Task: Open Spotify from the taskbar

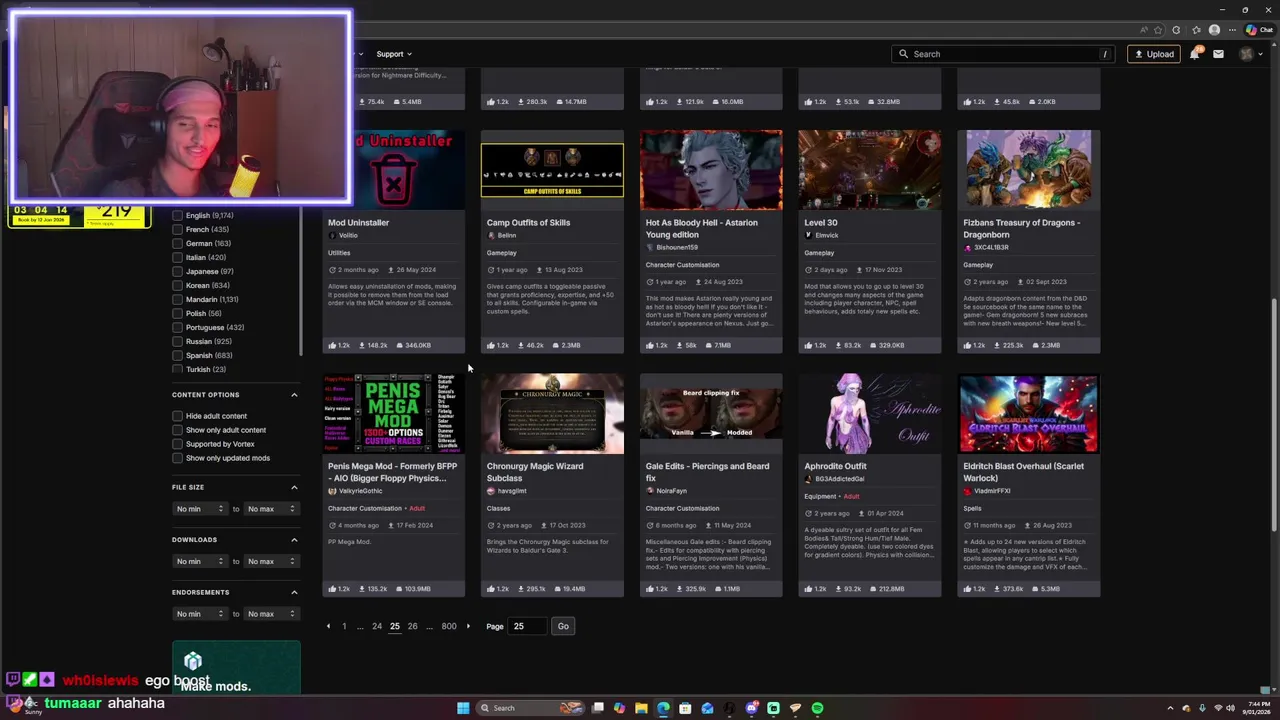Action: click(x=817, y=708)
